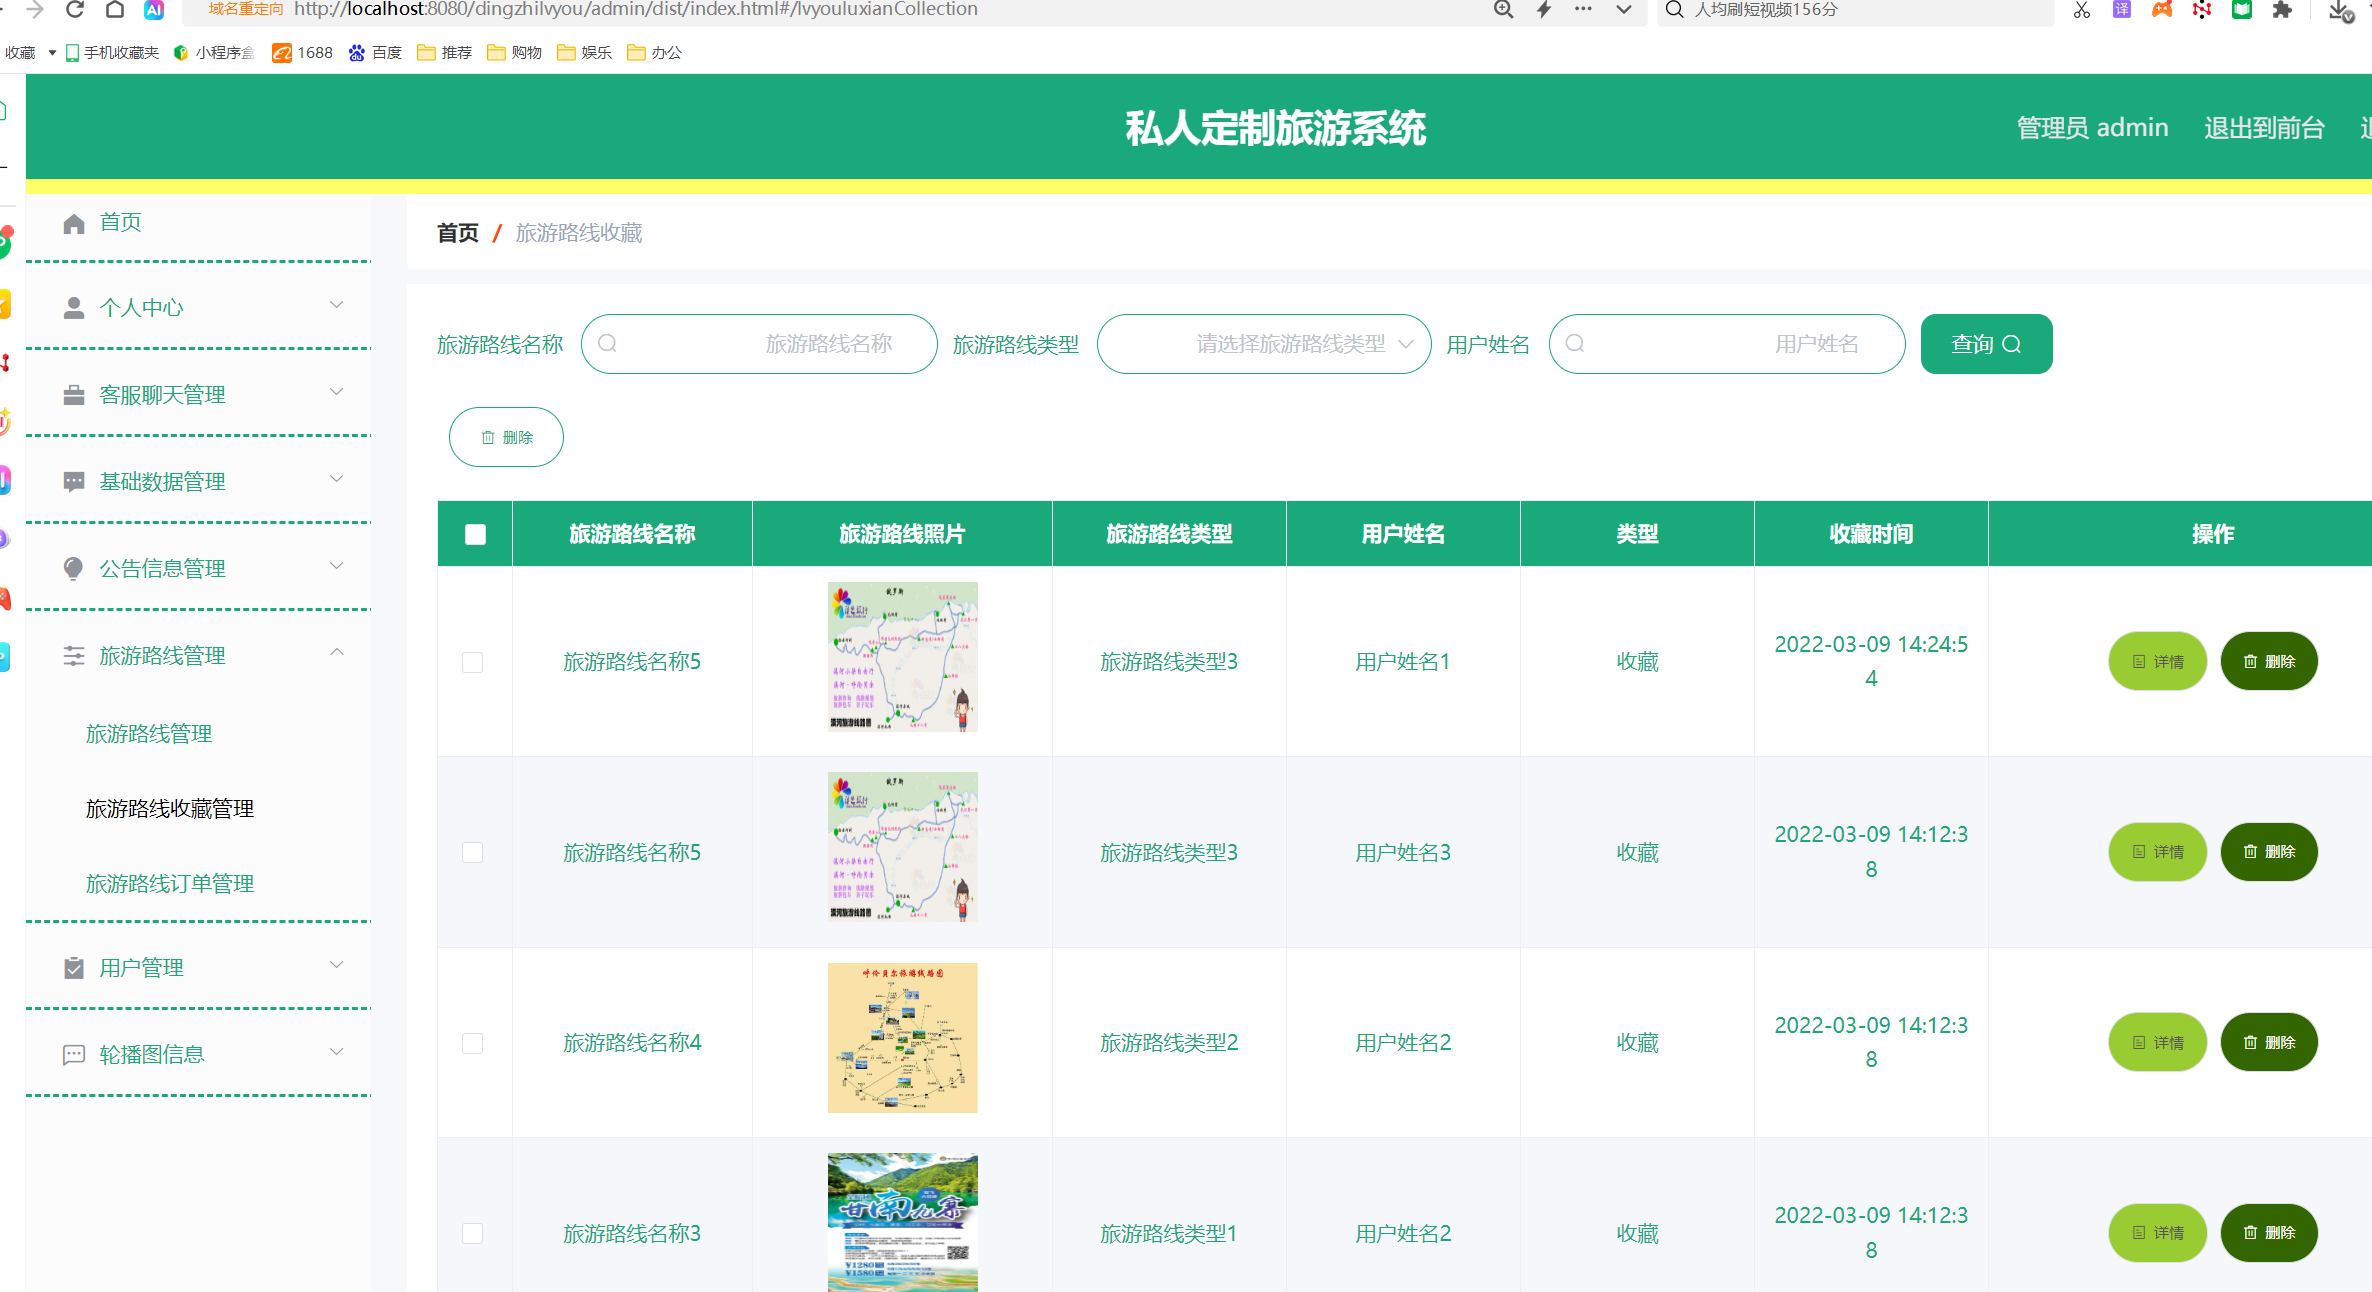The width and height of the screenshot is (2372, 1292).
Task: Click the browser refresh icon
Action: tap(74, 10)
